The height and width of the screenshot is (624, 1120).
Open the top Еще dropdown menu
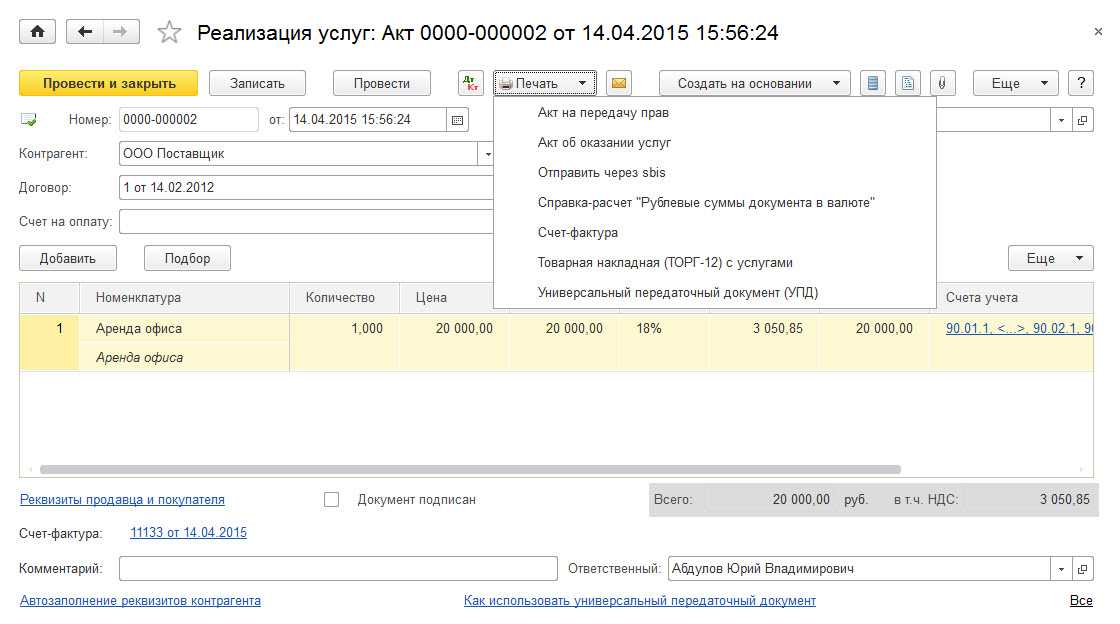click(1015, 84)
